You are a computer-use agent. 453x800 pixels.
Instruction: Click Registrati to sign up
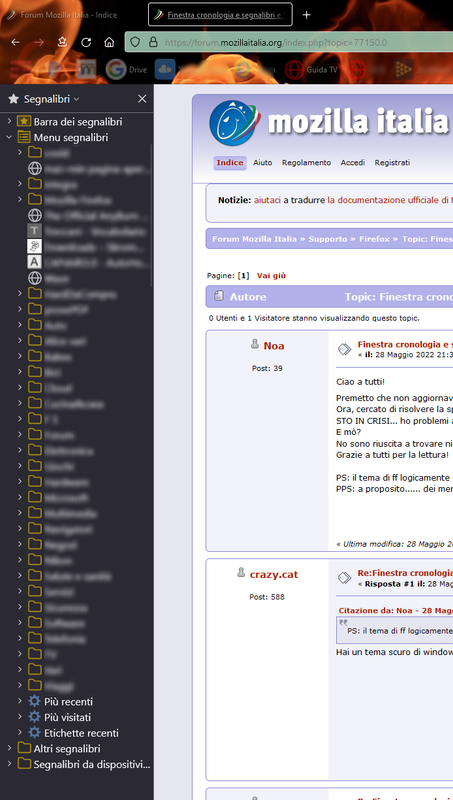pyautogui.click(x=392, y=163)
